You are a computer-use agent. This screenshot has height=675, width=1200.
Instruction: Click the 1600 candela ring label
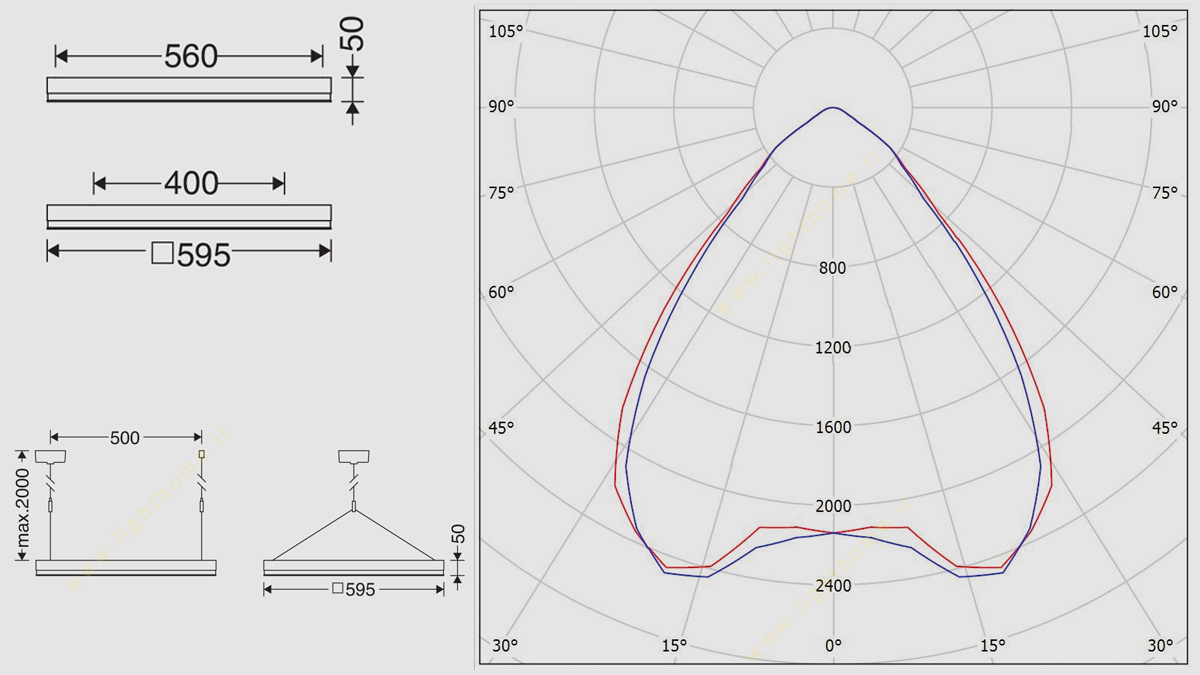pos(833,427)
